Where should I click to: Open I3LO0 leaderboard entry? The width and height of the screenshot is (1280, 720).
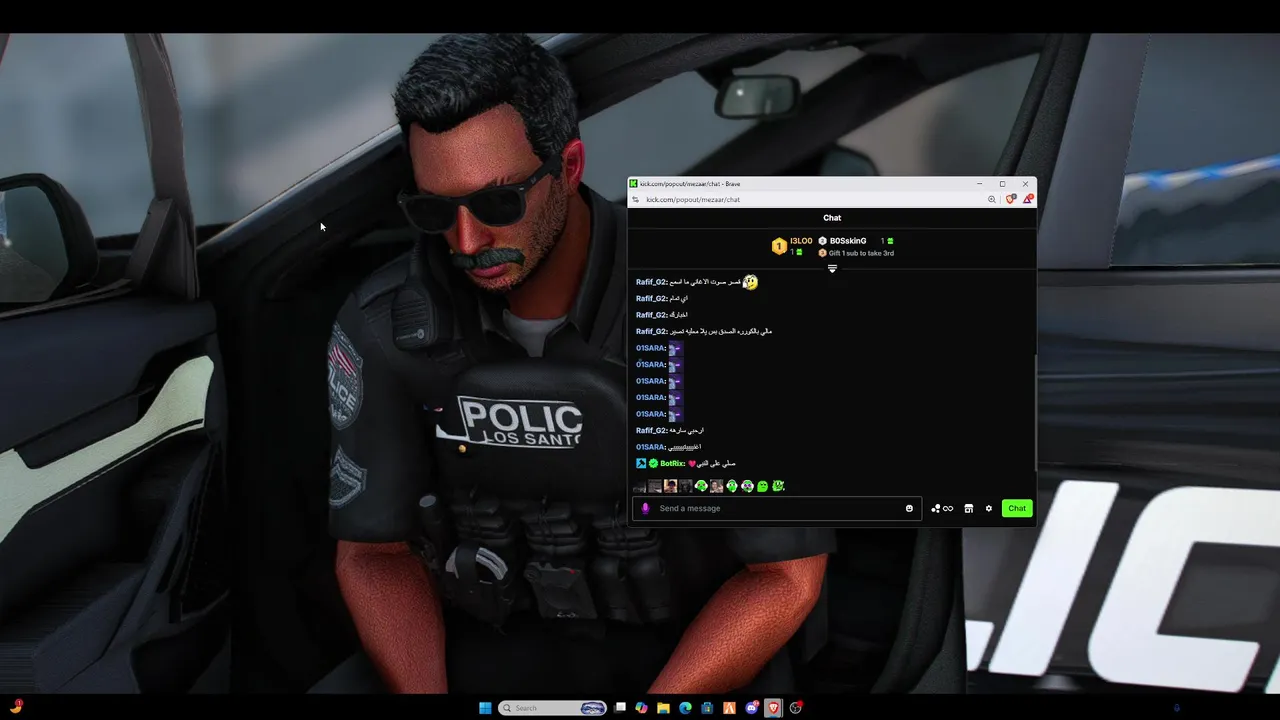(801, 241)
